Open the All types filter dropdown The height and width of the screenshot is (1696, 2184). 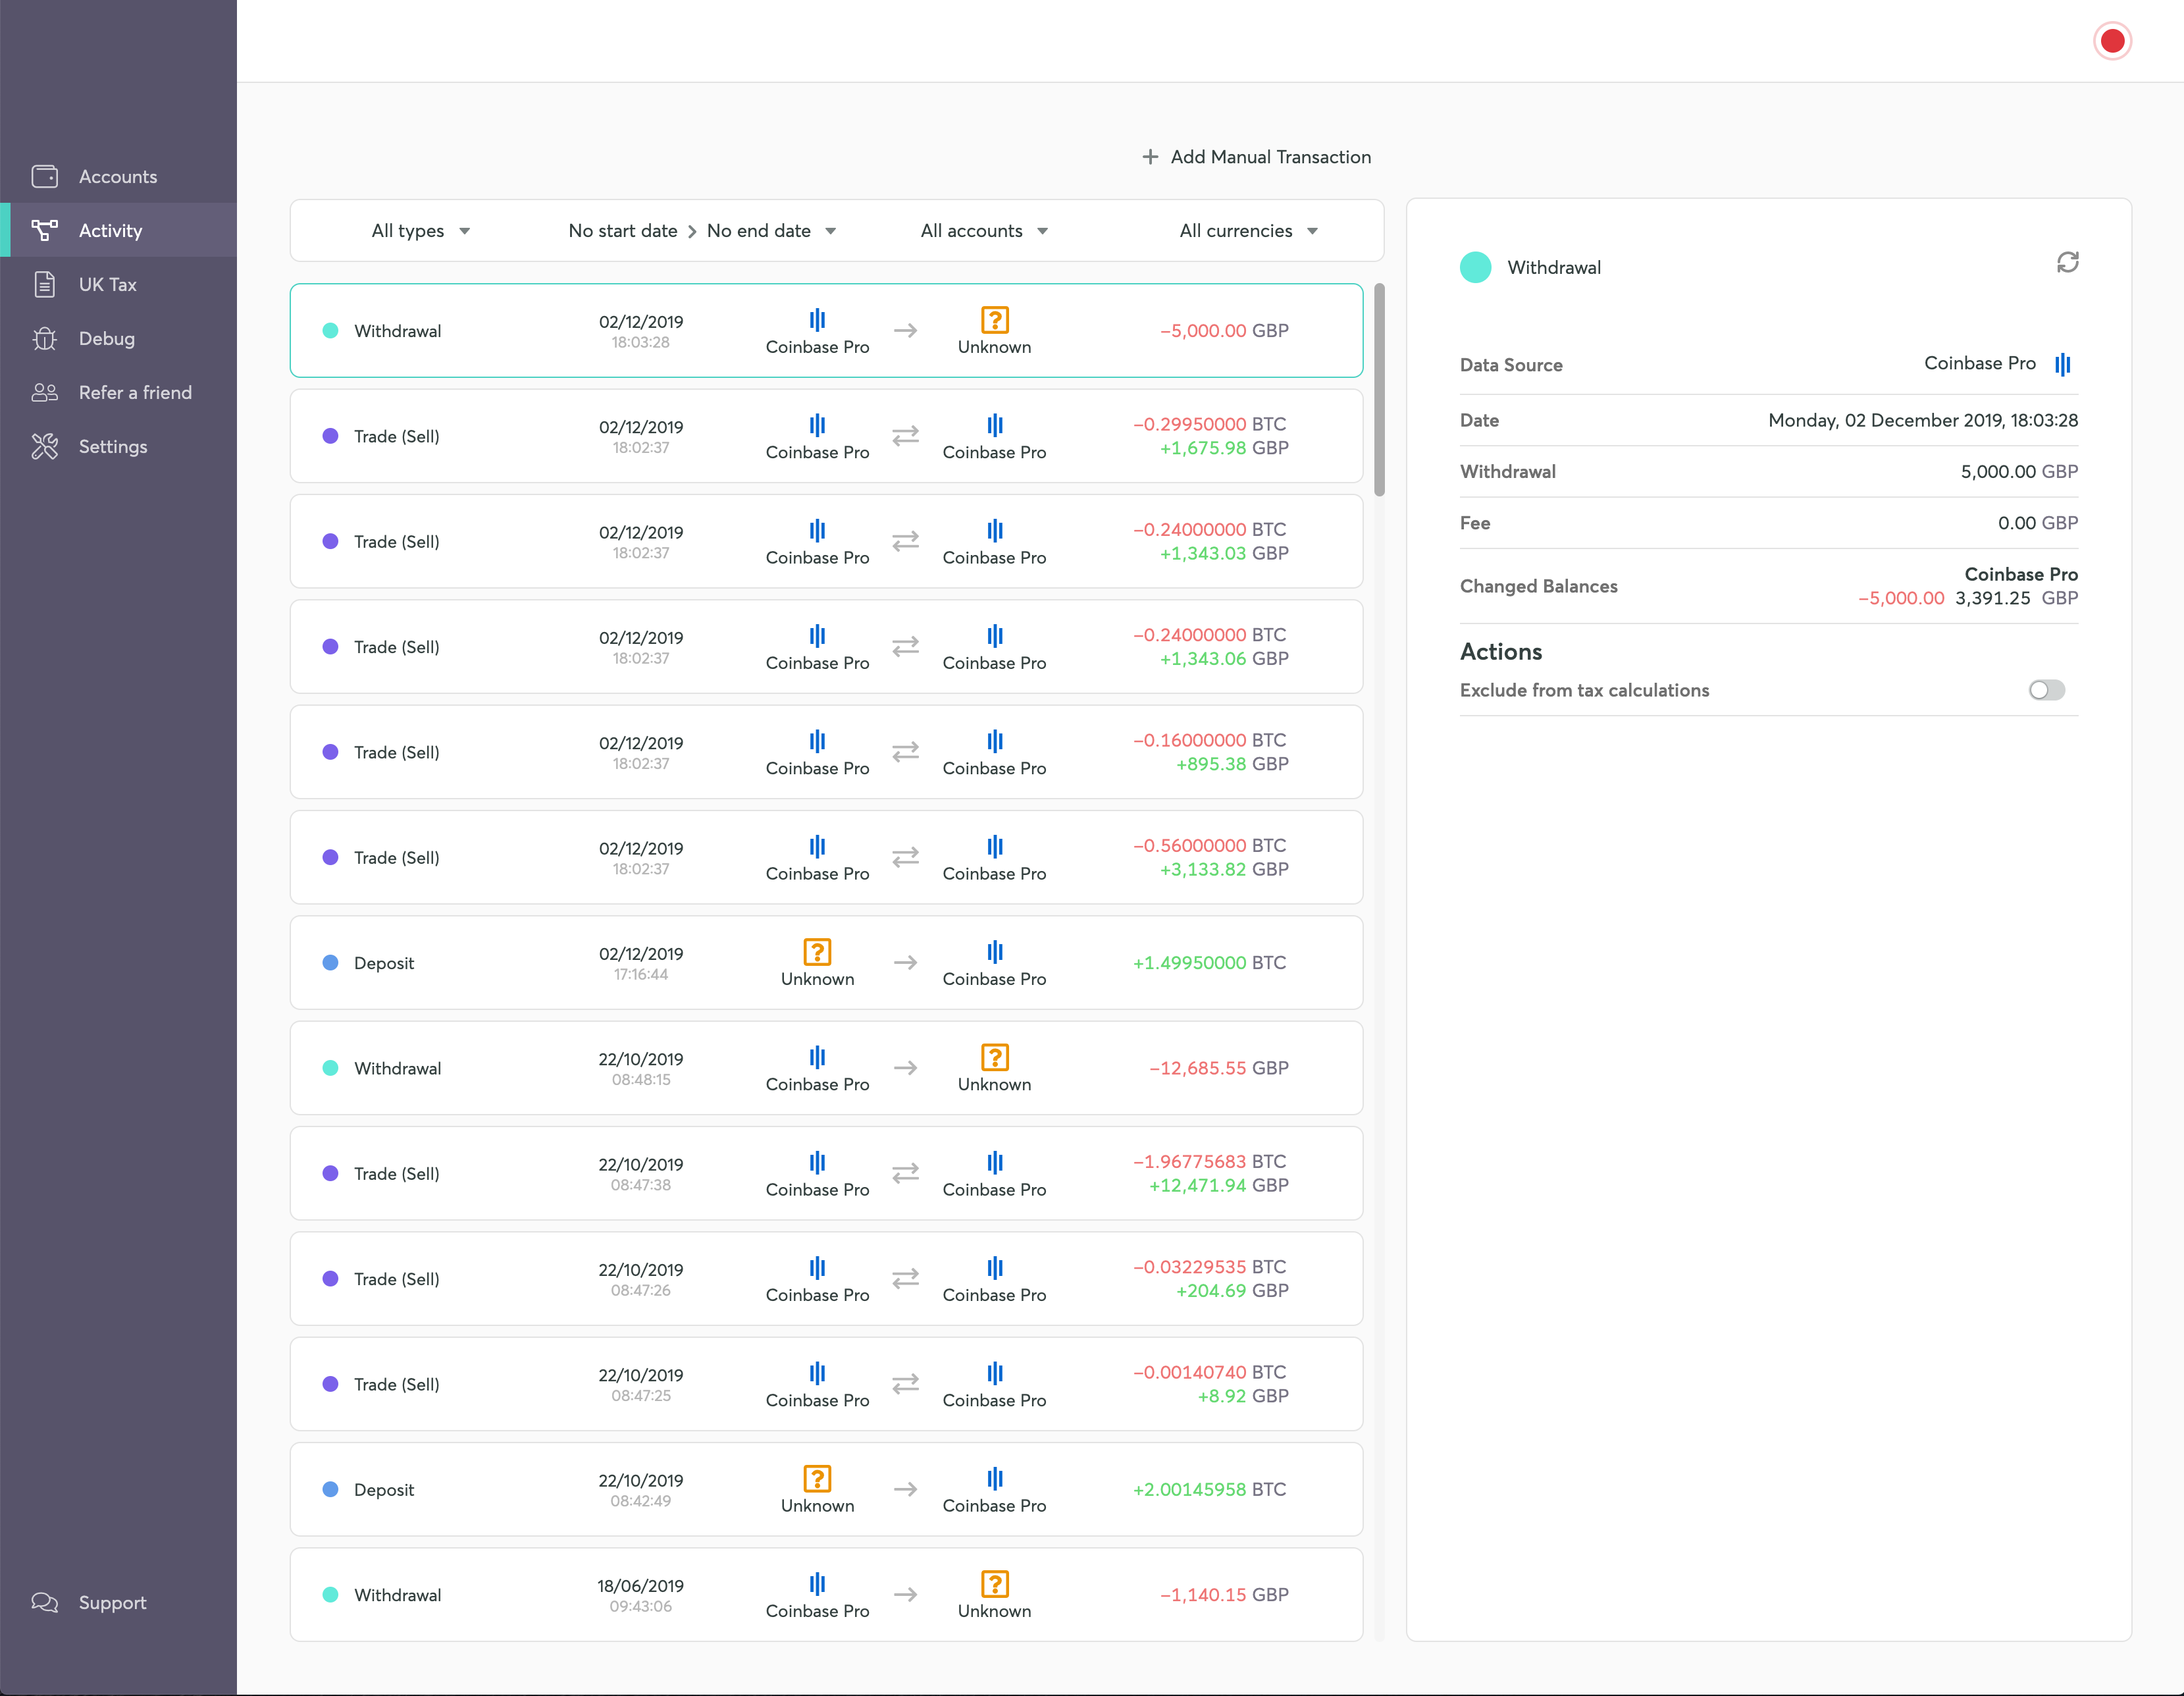(x=420, y=231)
